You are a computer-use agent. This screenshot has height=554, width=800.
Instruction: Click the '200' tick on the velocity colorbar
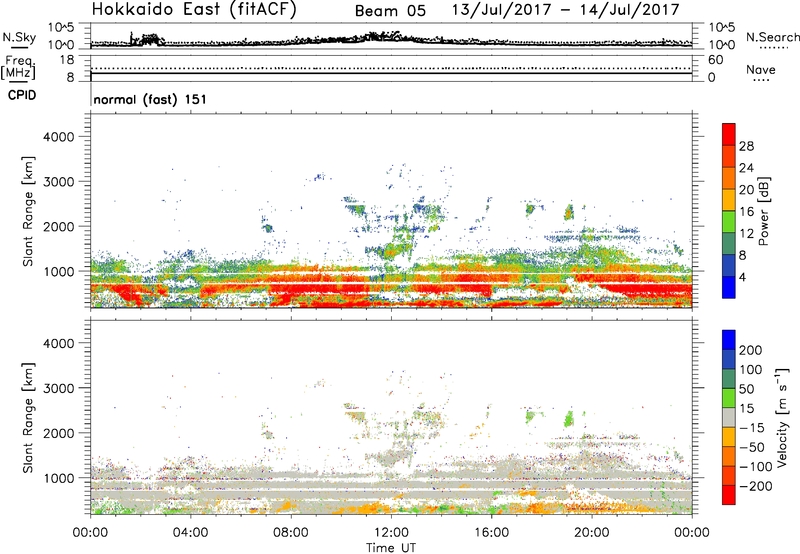click(751, 350)
